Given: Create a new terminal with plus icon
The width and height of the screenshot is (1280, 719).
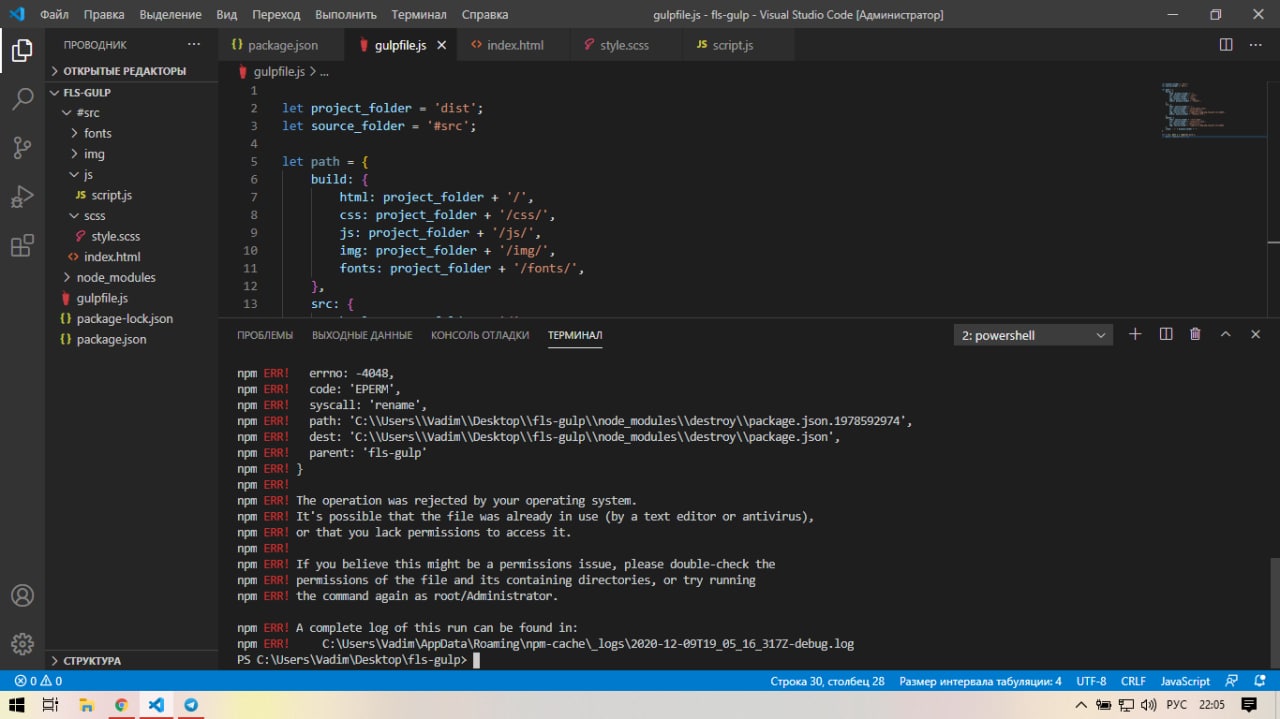Looking at the screenshot, I should [1135, 335].
